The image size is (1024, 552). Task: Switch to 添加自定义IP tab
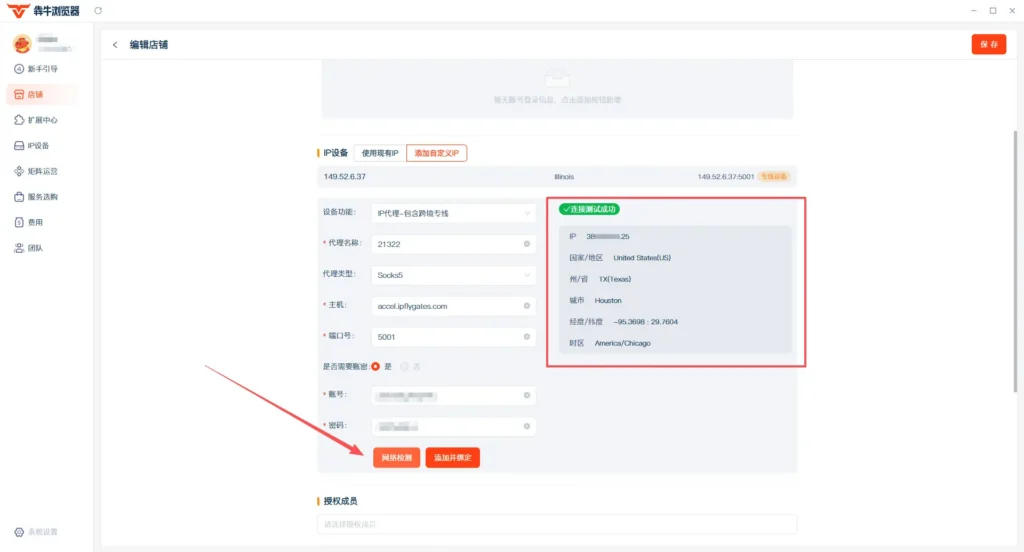click(436, 153)
